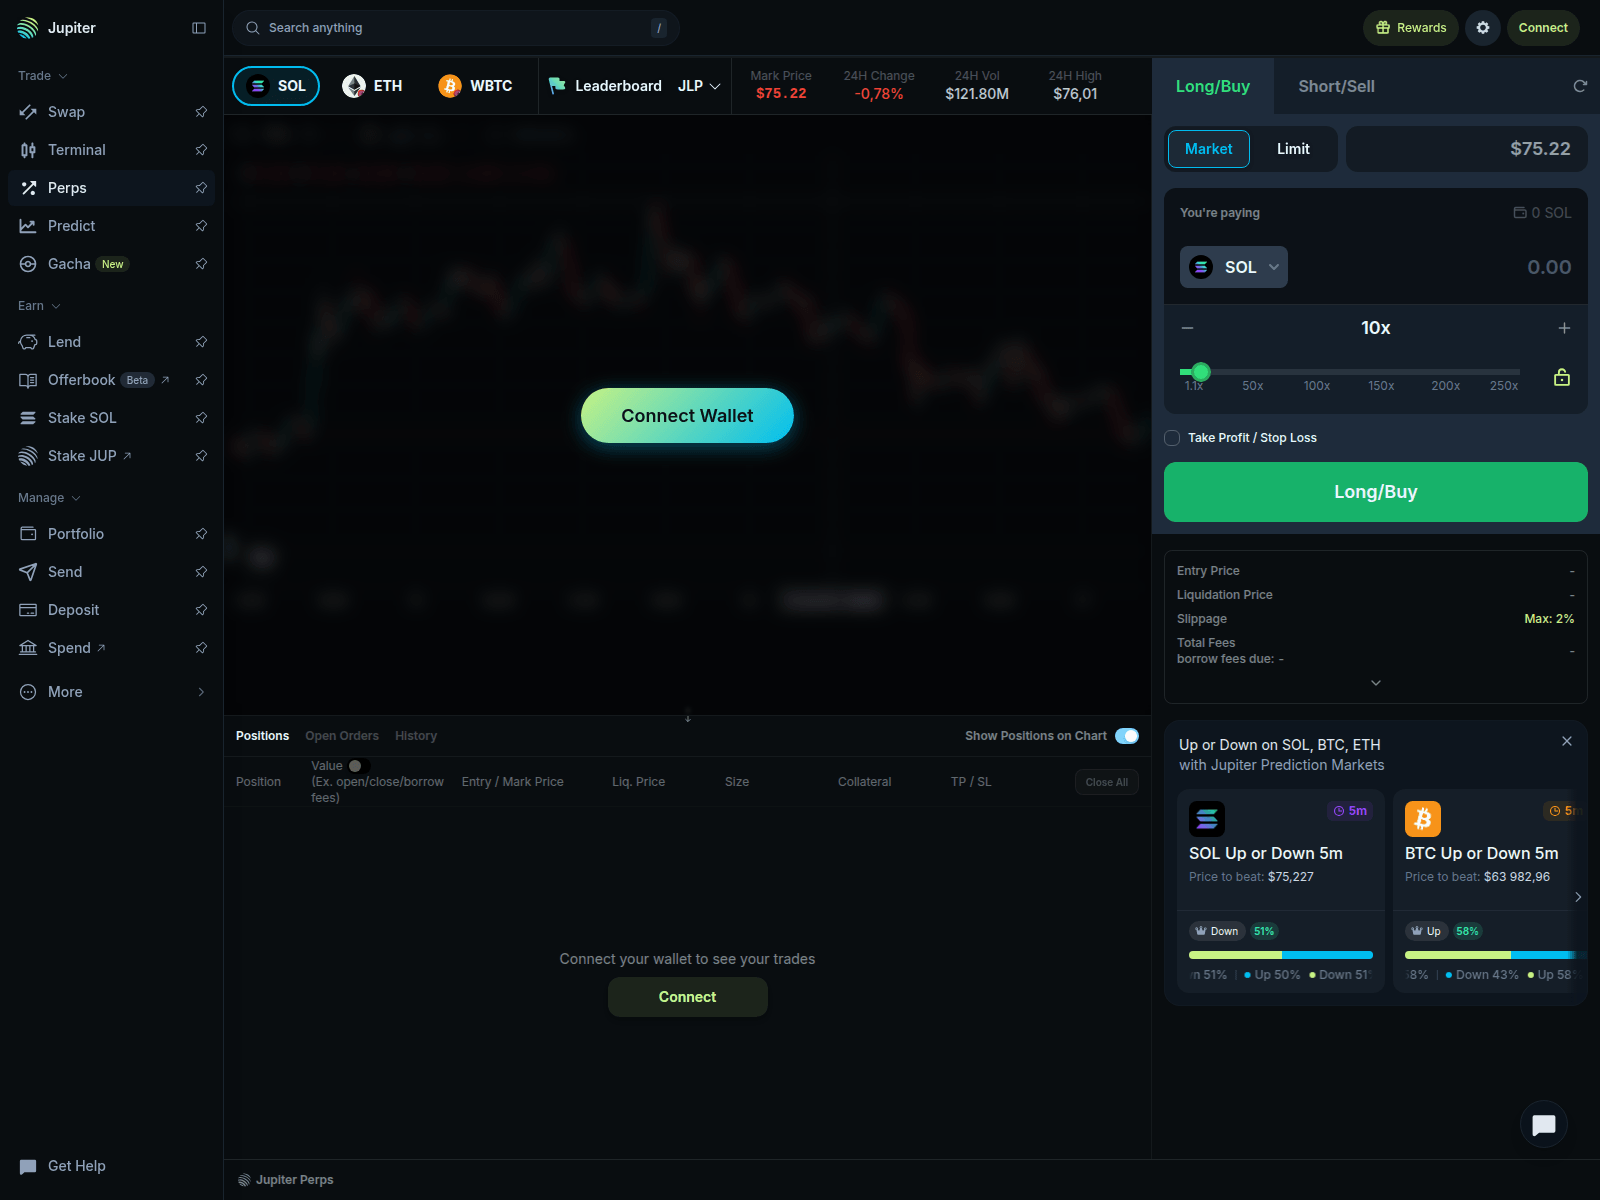
Task: Click the Connect Wallet button
Action: click(687, 416)
